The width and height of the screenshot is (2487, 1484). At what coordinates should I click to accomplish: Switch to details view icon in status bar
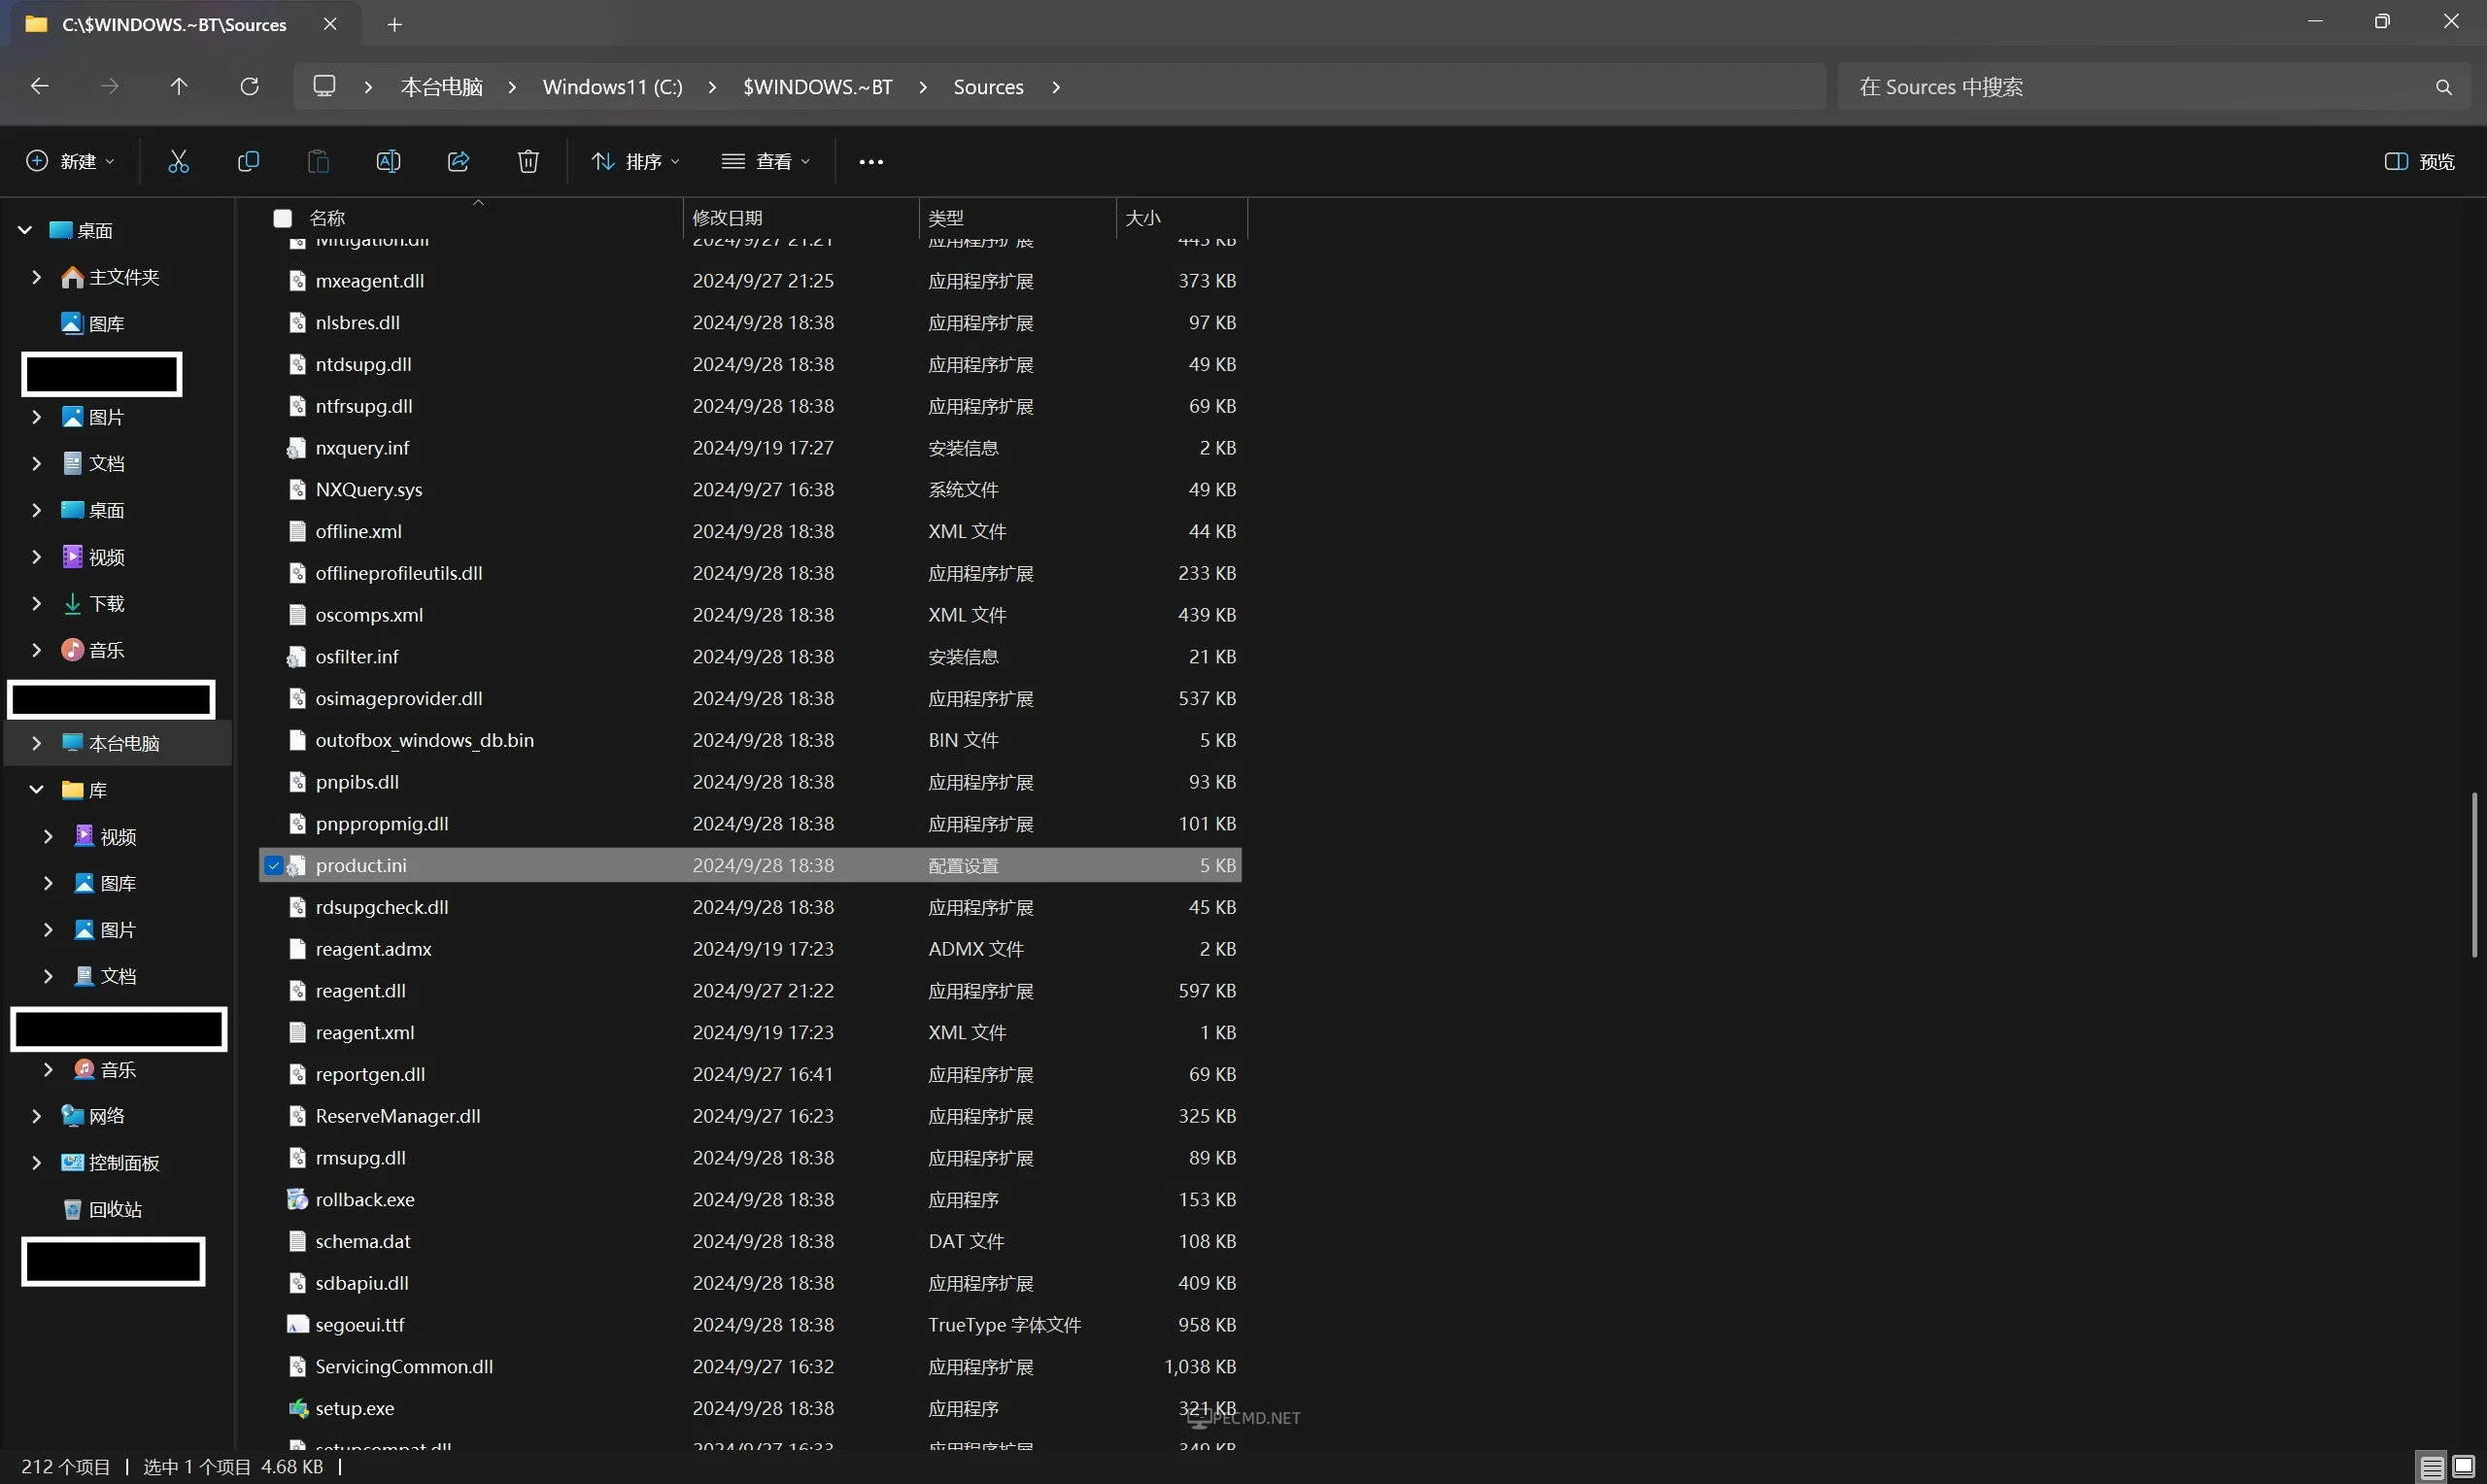coord(2432,1467)
